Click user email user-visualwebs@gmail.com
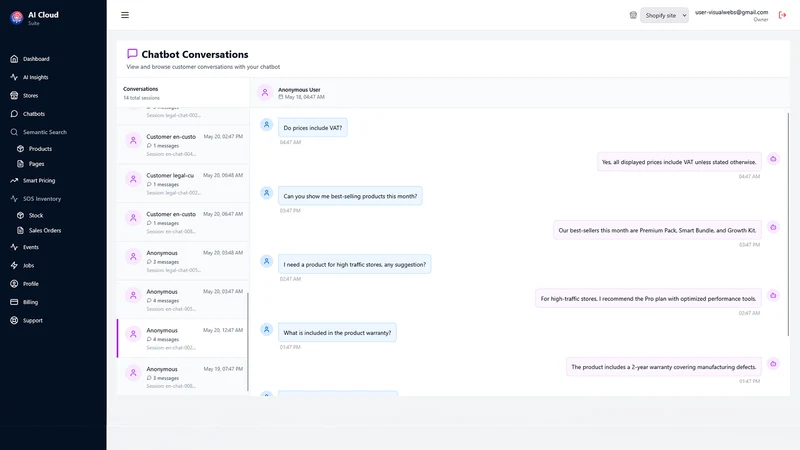Image resolution: width=800 pixels, height=450 pixels. click(731, 12)
